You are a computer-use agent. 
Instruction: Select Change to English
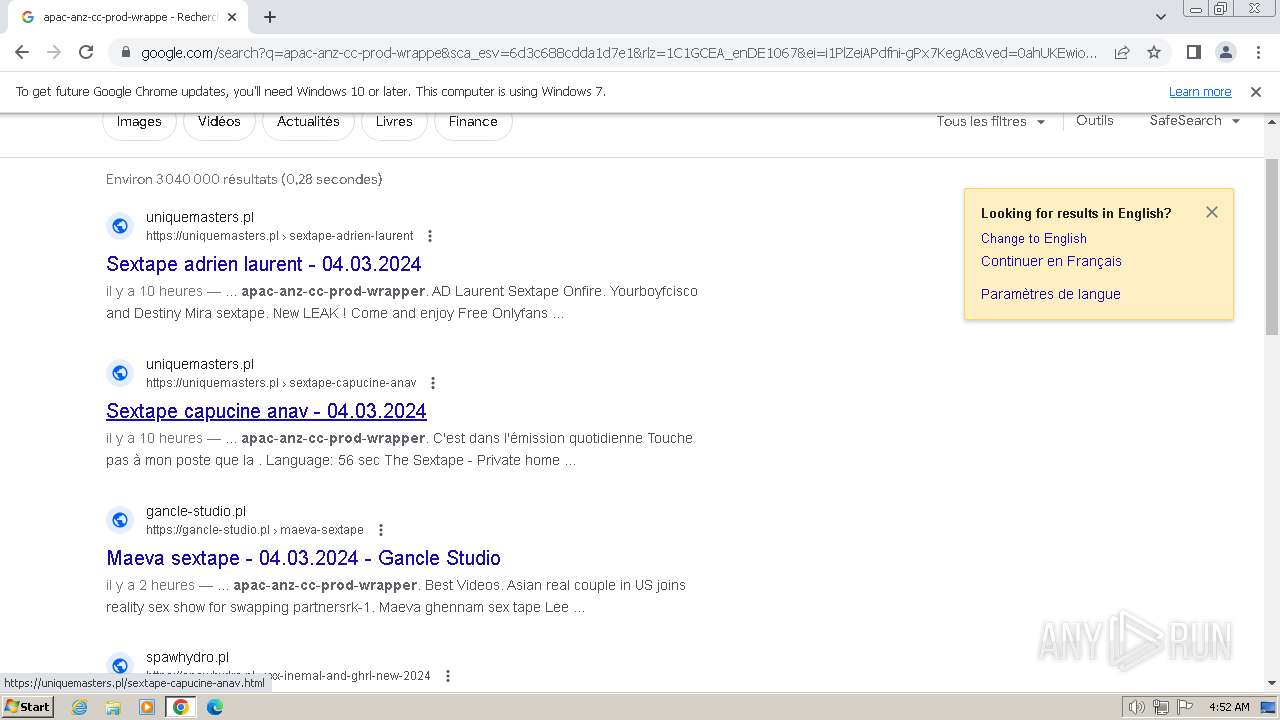coord(1033,238)
